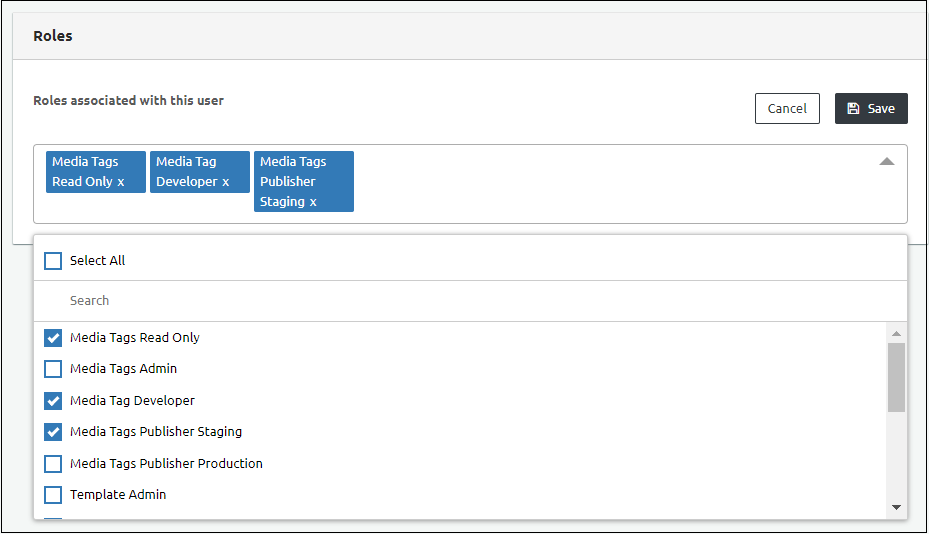The image size is (929, 534).
Task: Click the Cancel button
Action: click(787, 108)
